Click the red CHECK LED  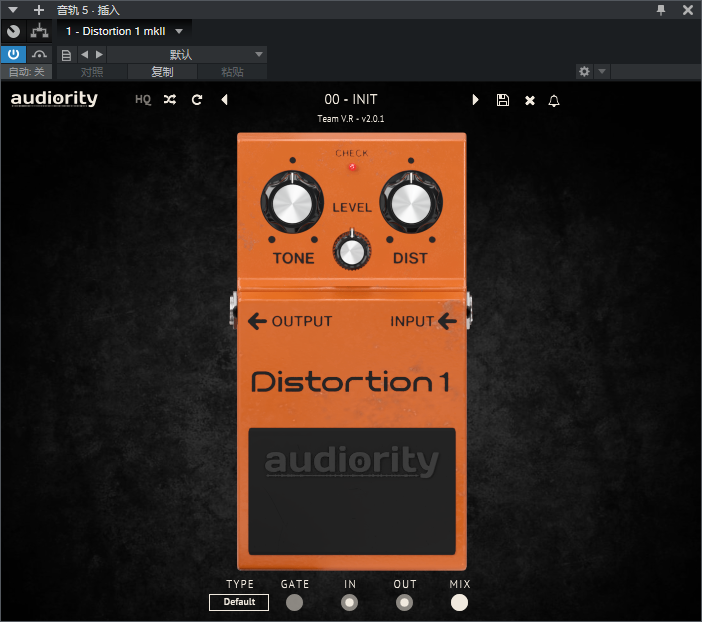point(352,167)
